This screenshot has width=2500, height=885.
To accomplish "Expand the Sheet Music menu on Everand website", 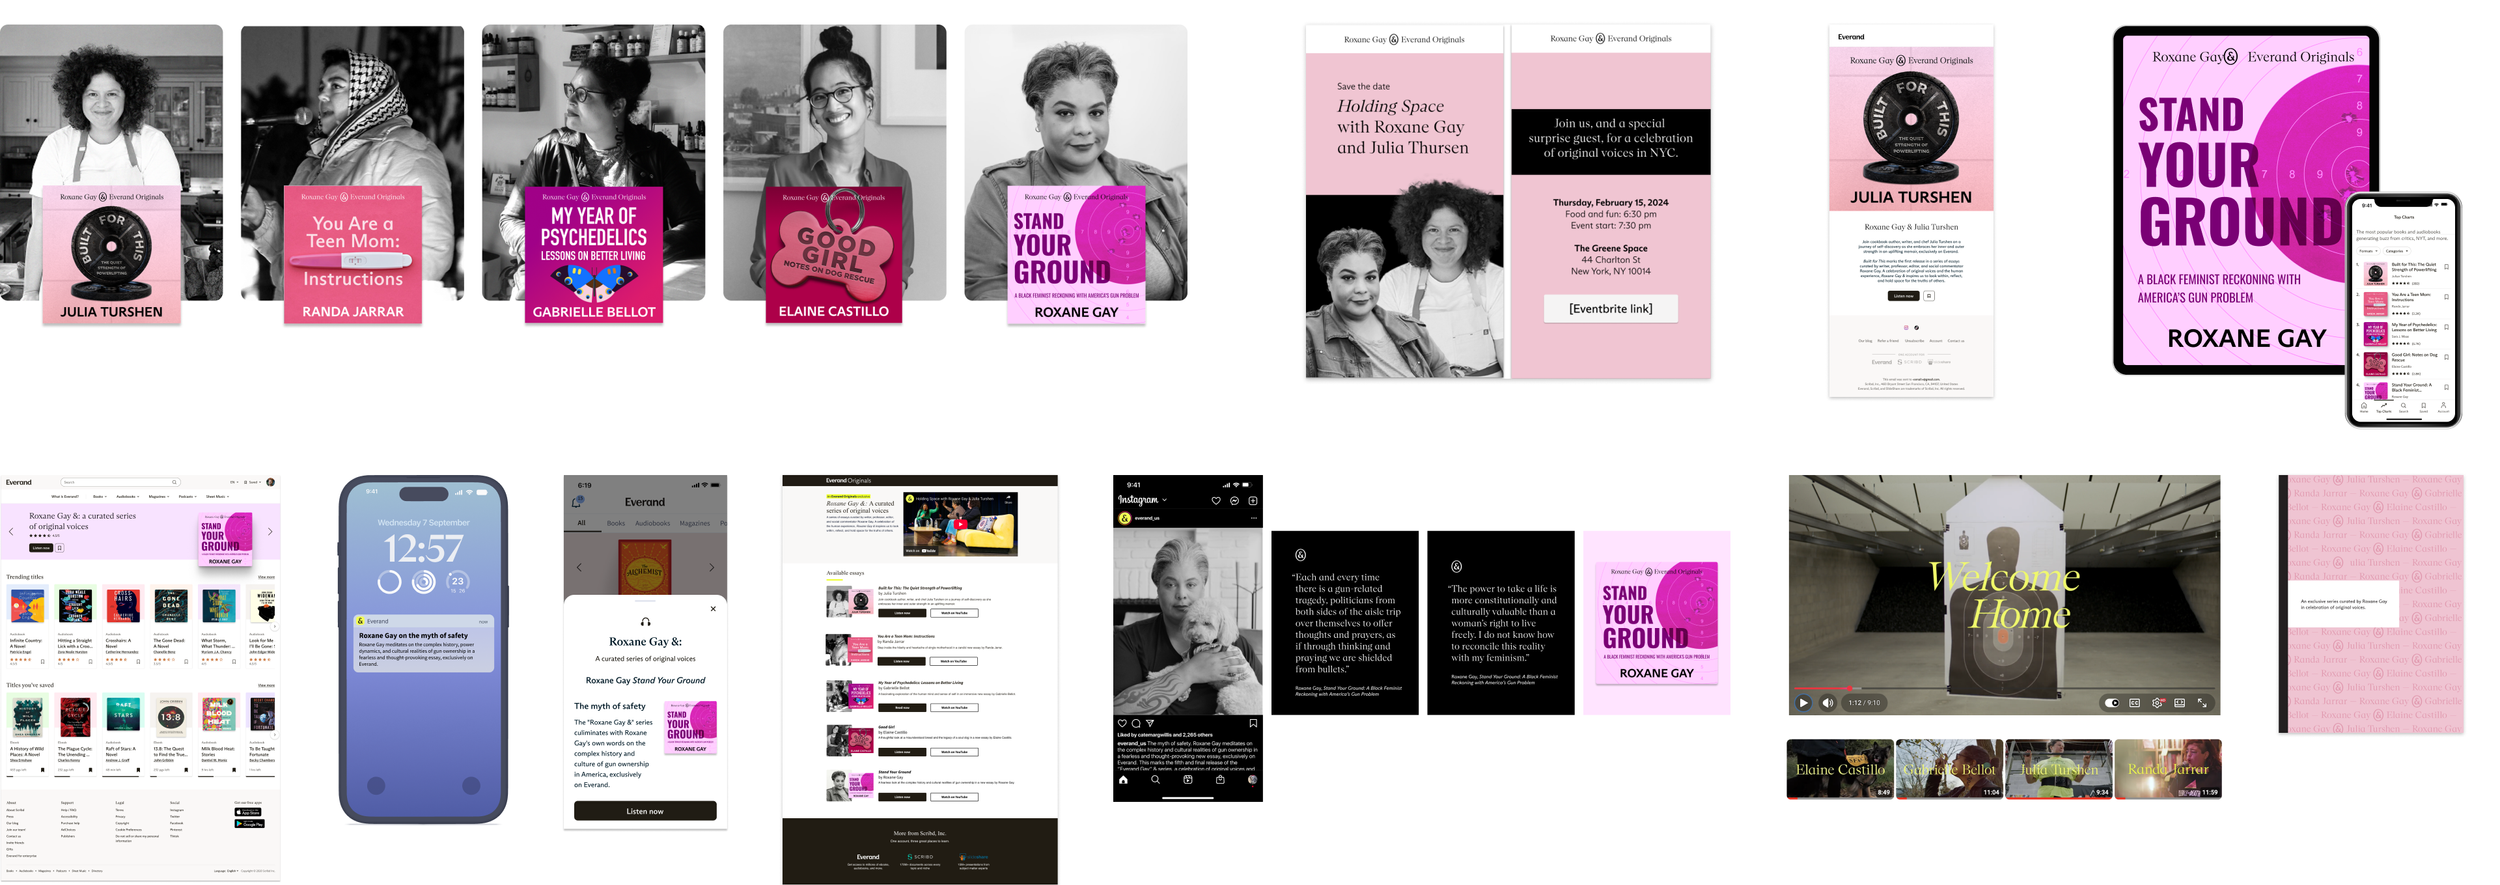I will point(217,496).
